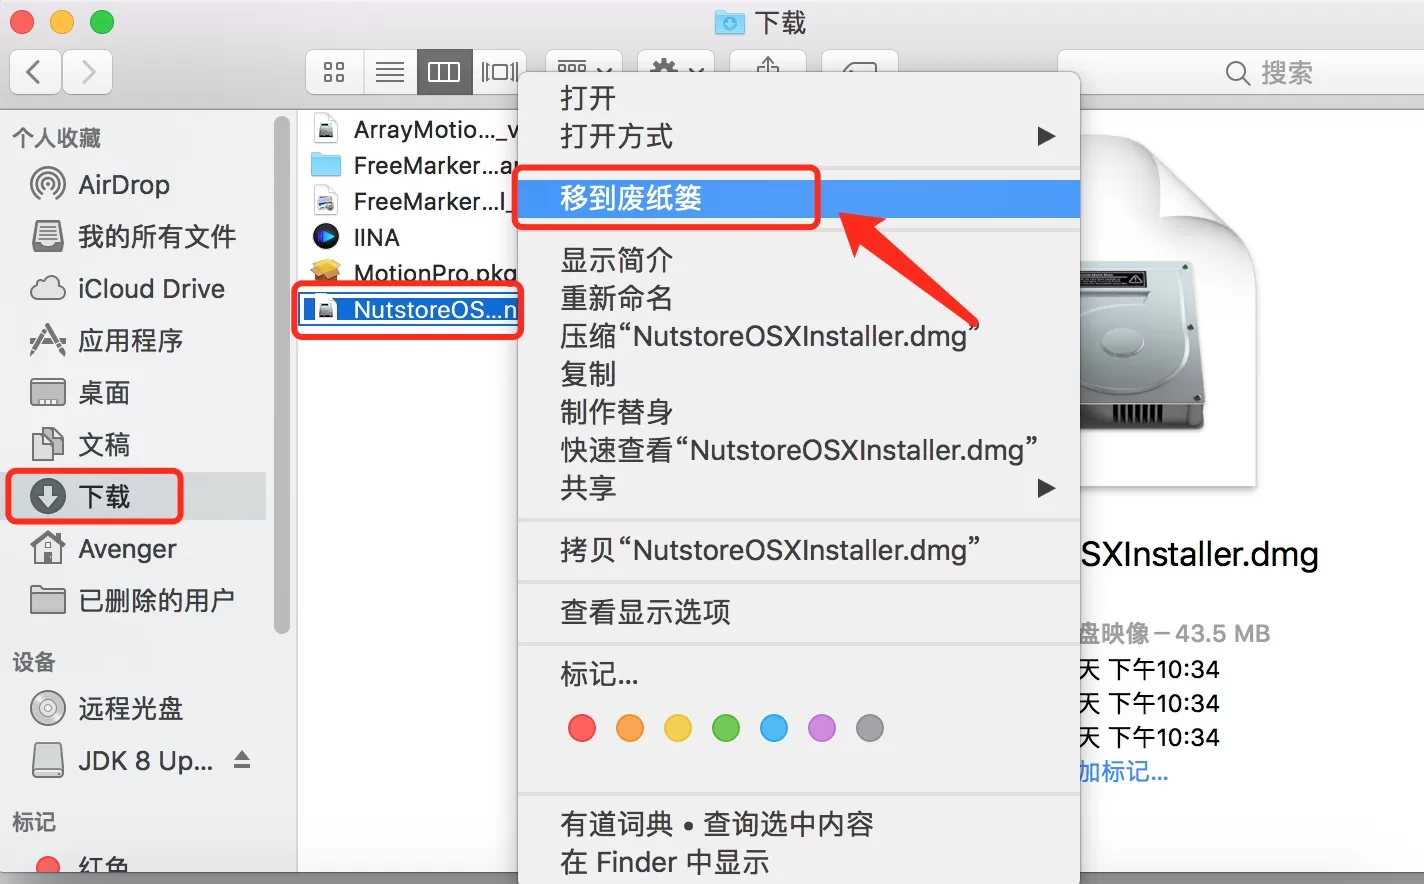The width and height of the screenshot is (1424, 884).
Task: Click the sidebar scrollbar
Action: pos(282,375)
